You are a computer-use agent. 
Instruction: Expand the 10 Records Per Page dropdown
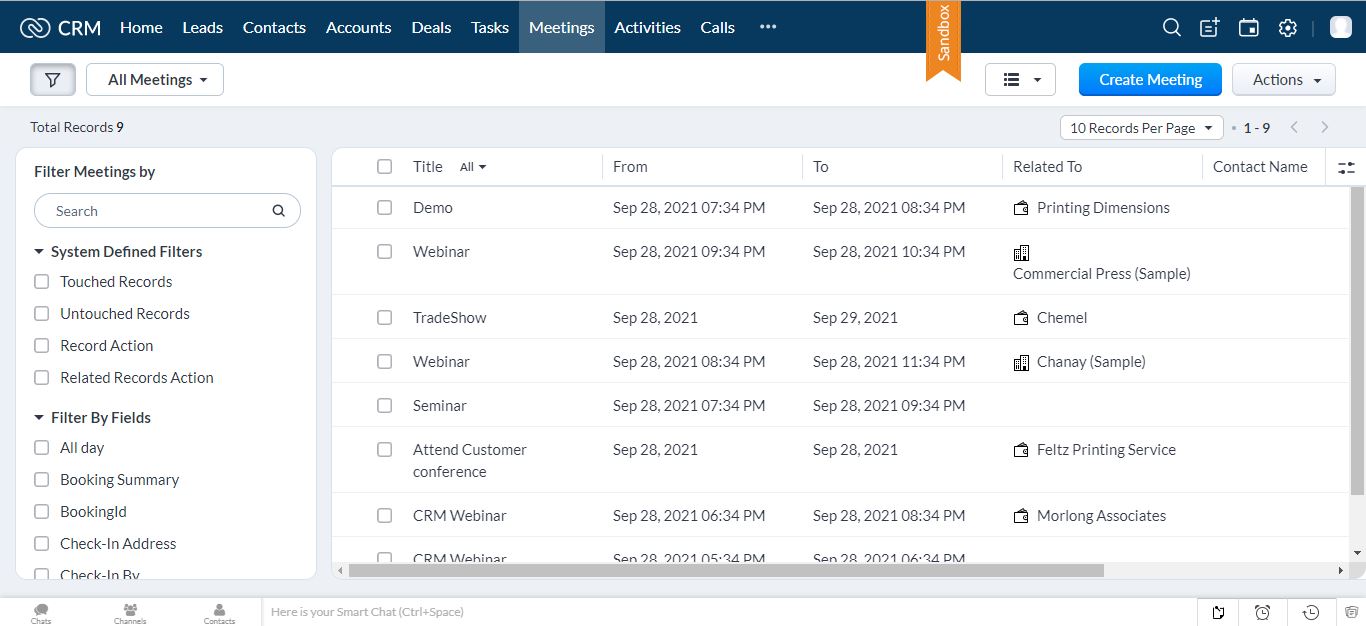[1141, 128]
